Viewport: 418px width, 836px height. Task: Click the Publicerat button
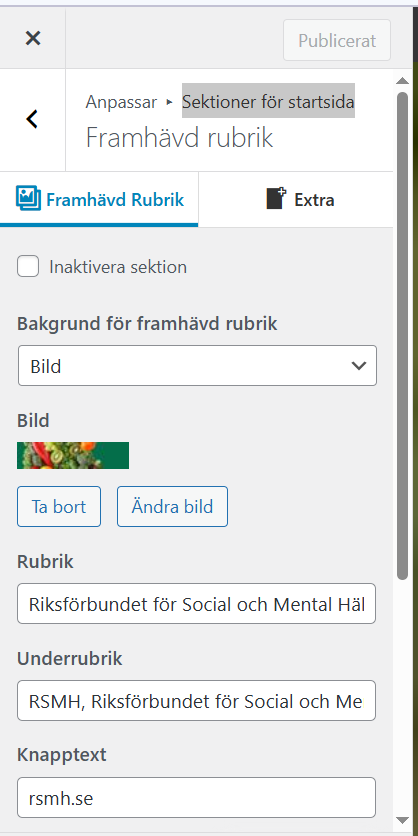(337, 41)
